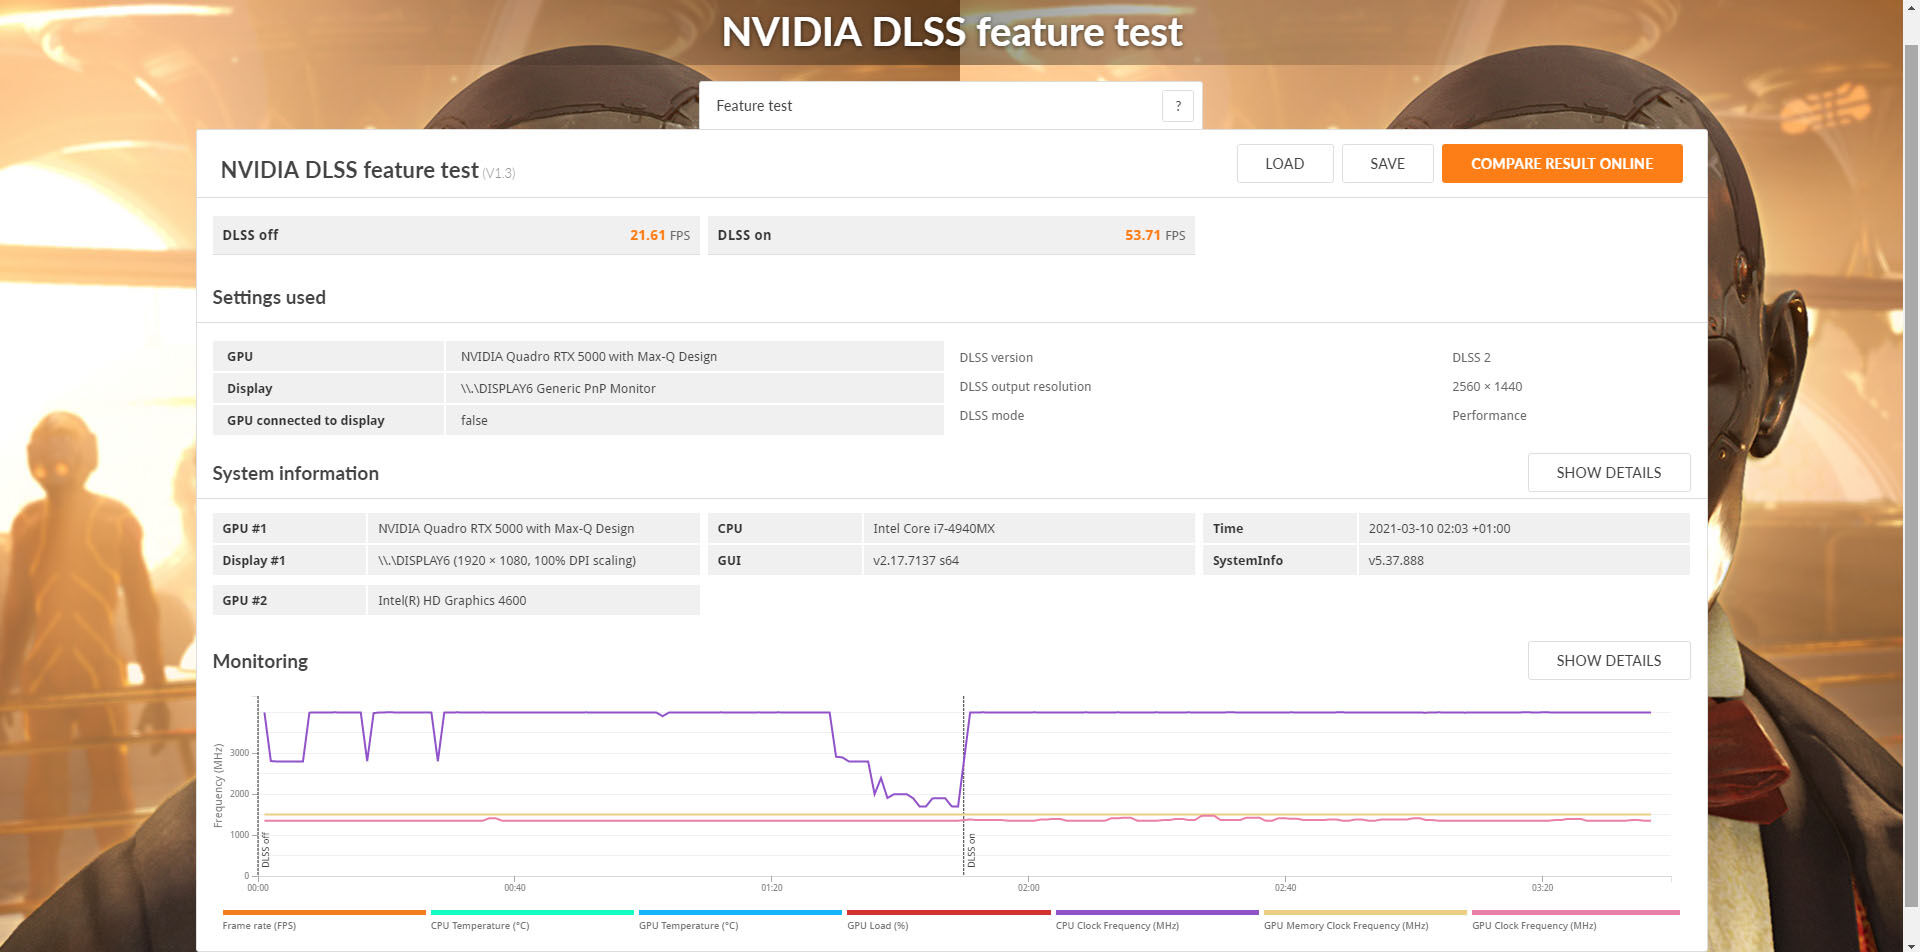This screenshot has height=952, width=1920.
Task: Expand Monitoring with SHOW DETAILS
Action: 1608,661
